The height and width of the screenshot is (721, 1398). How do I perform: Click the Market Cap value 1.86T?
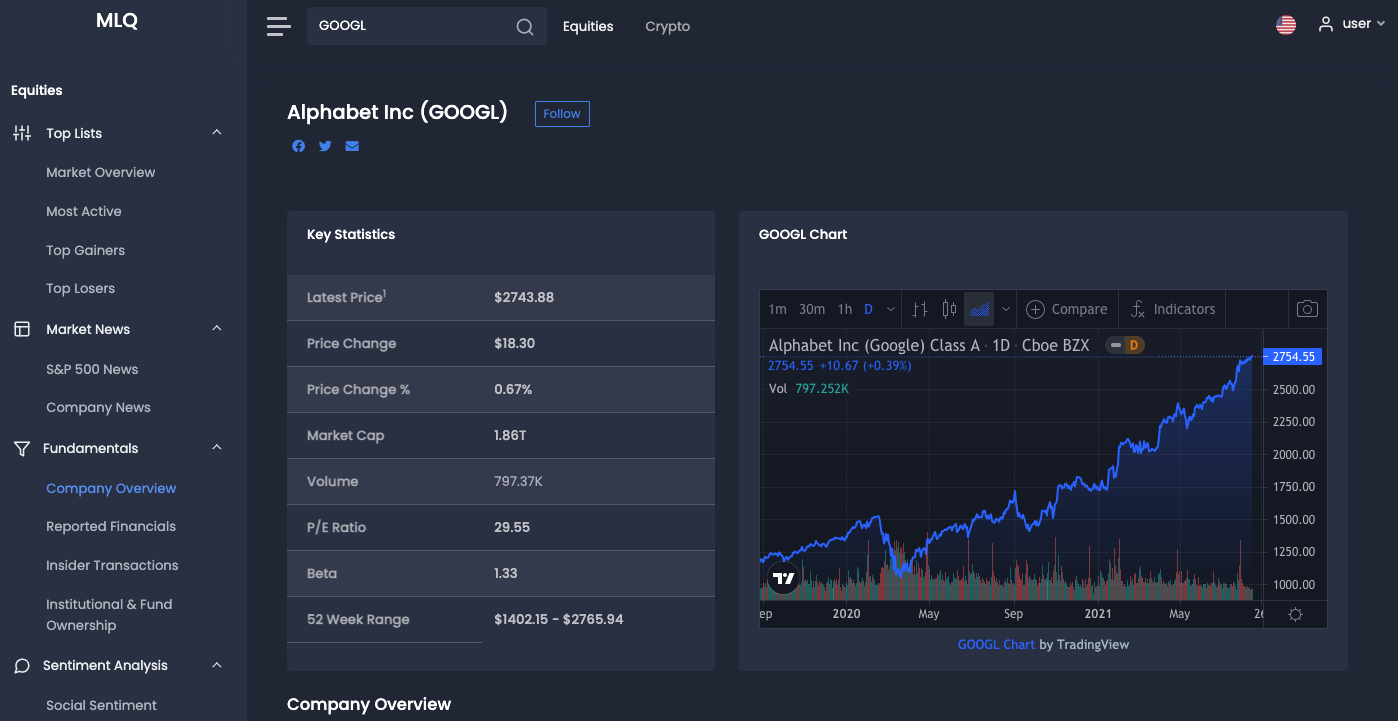(512, 435)
